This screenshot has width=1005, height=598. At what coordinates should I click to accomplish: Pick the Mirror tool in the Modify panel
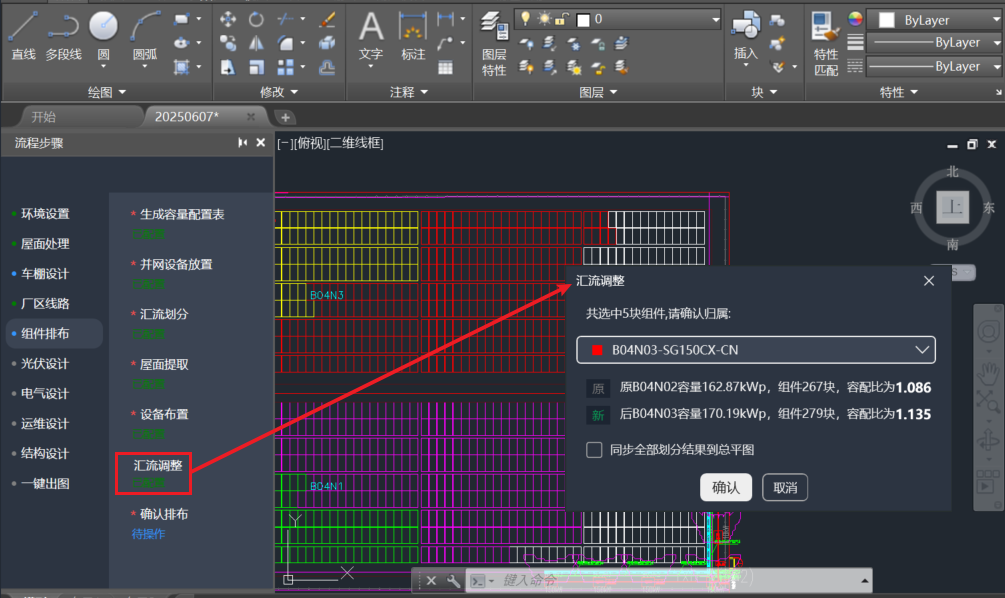[256, 43]
